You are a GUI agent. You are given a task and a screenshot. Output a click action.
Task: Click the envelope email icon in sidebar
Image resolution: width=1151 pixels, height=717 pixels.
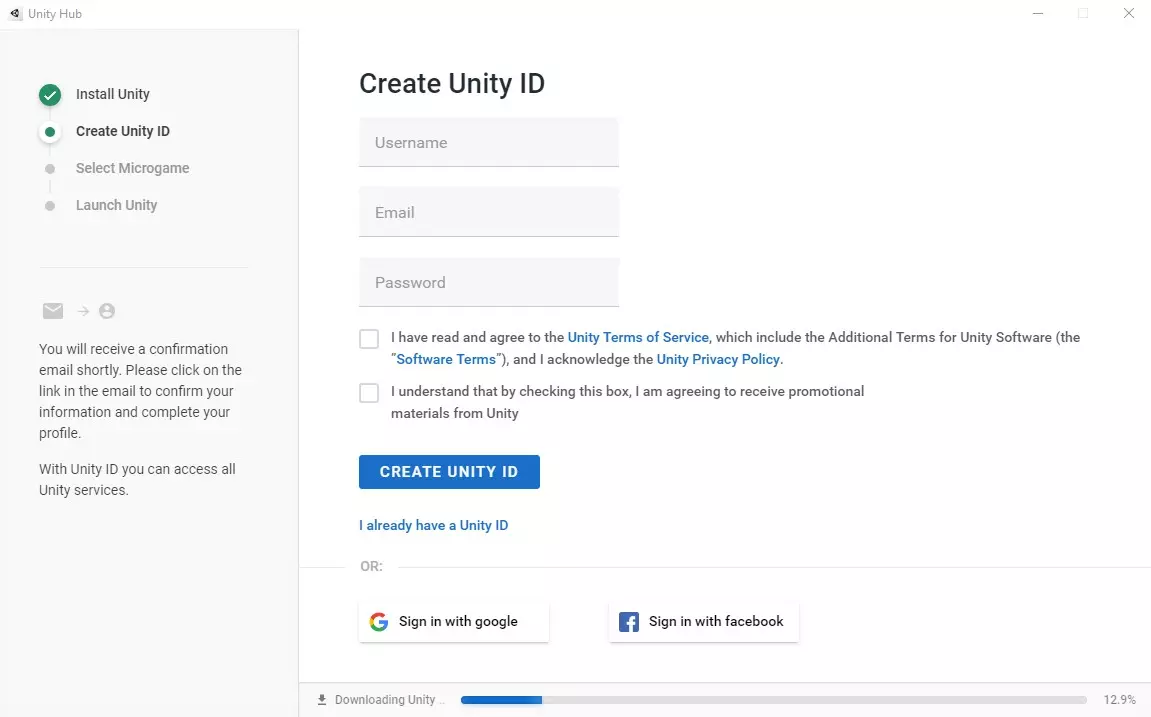53,311
